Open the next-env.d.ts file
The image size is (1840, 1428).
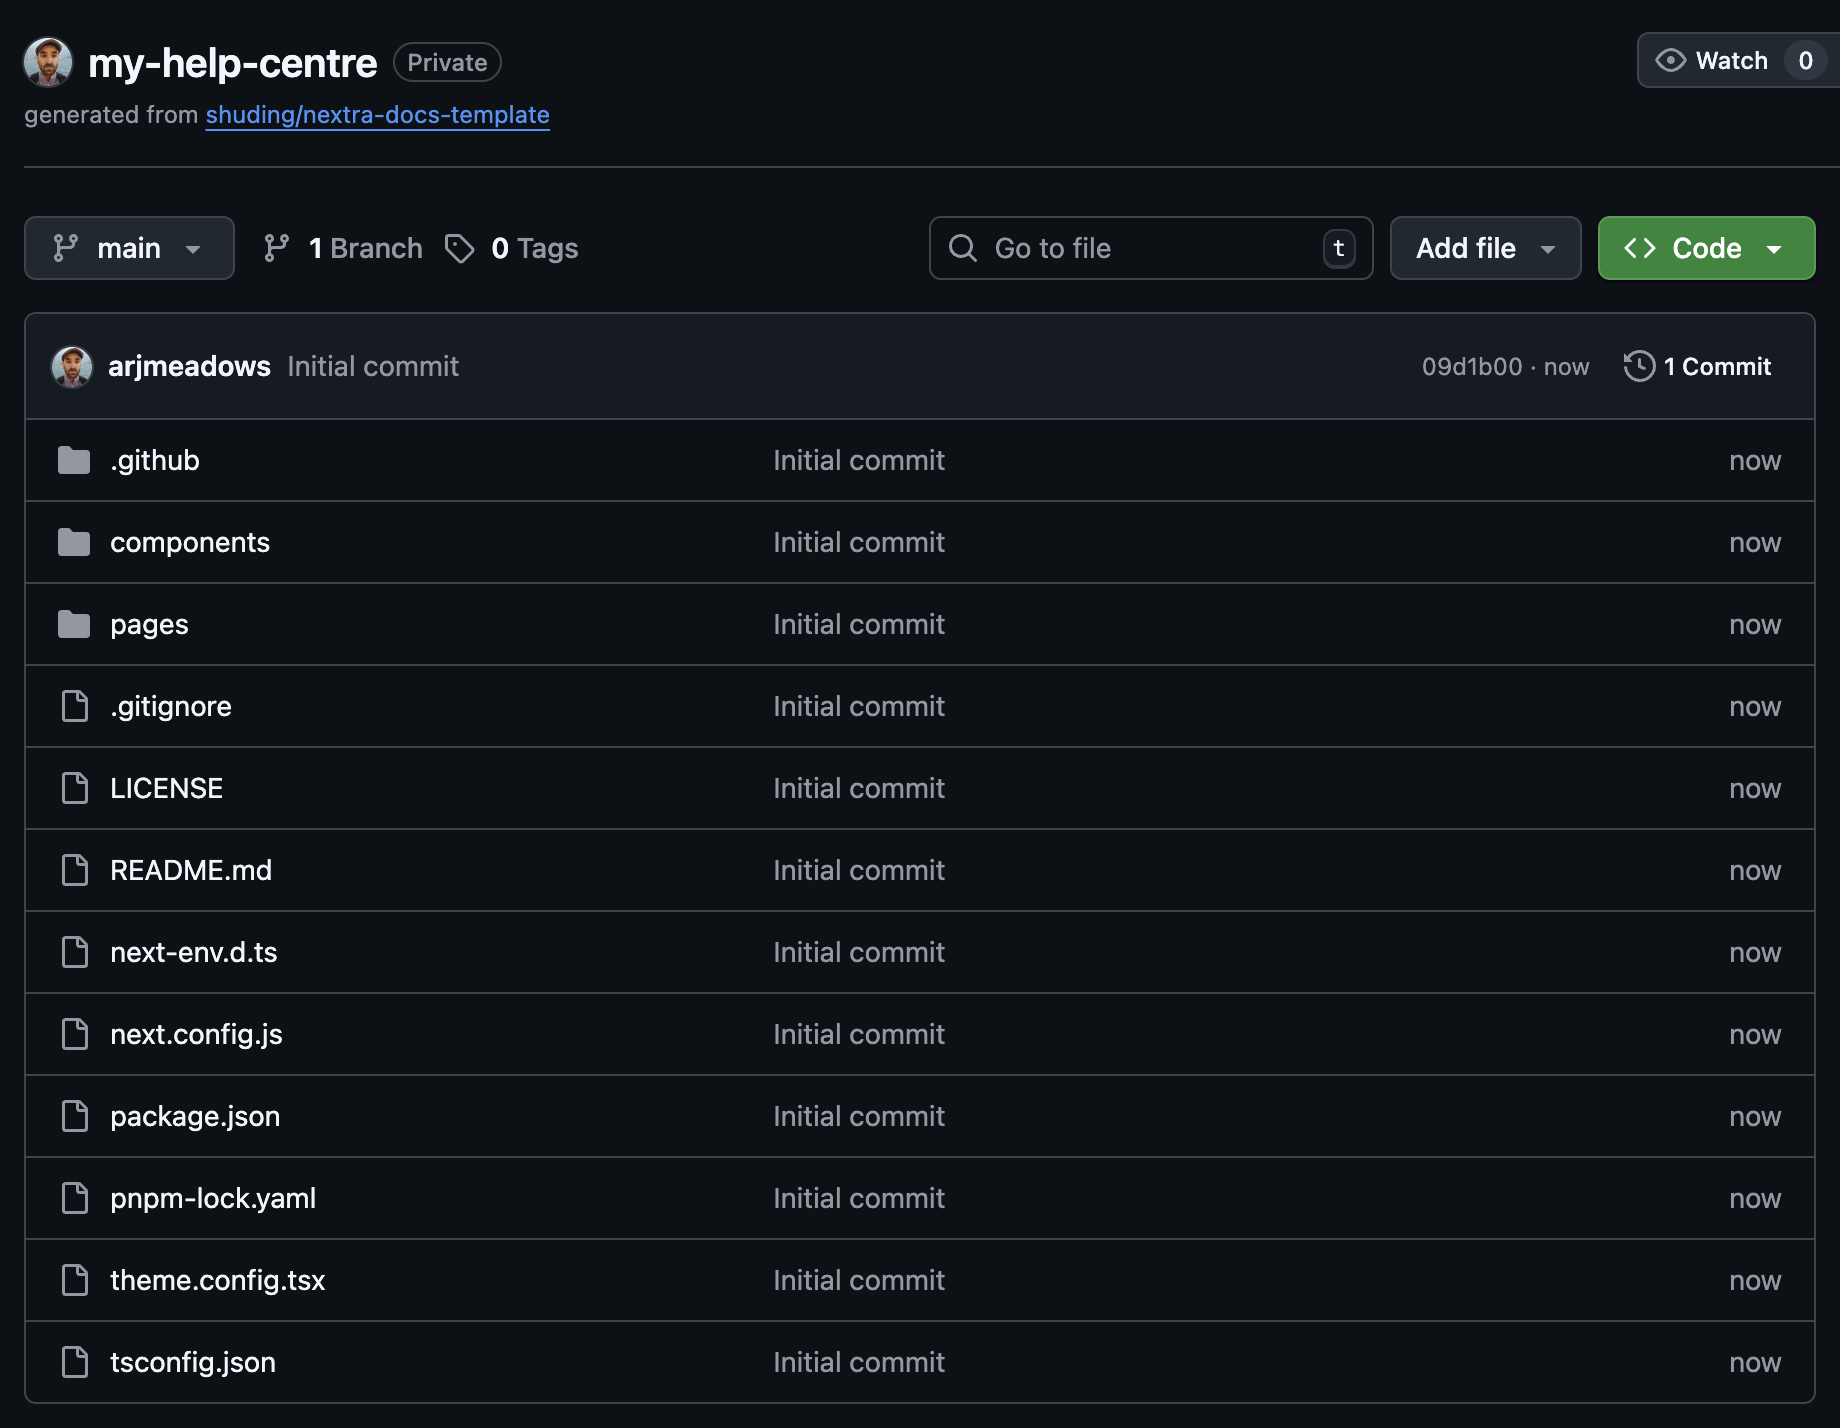194,952
